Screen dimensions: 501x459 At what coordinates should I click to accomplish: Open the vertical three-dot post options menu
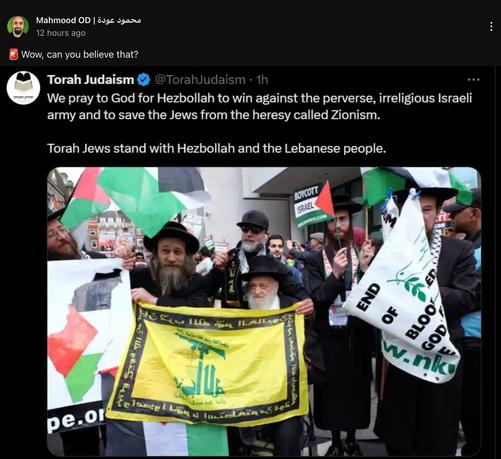point(491,26)
